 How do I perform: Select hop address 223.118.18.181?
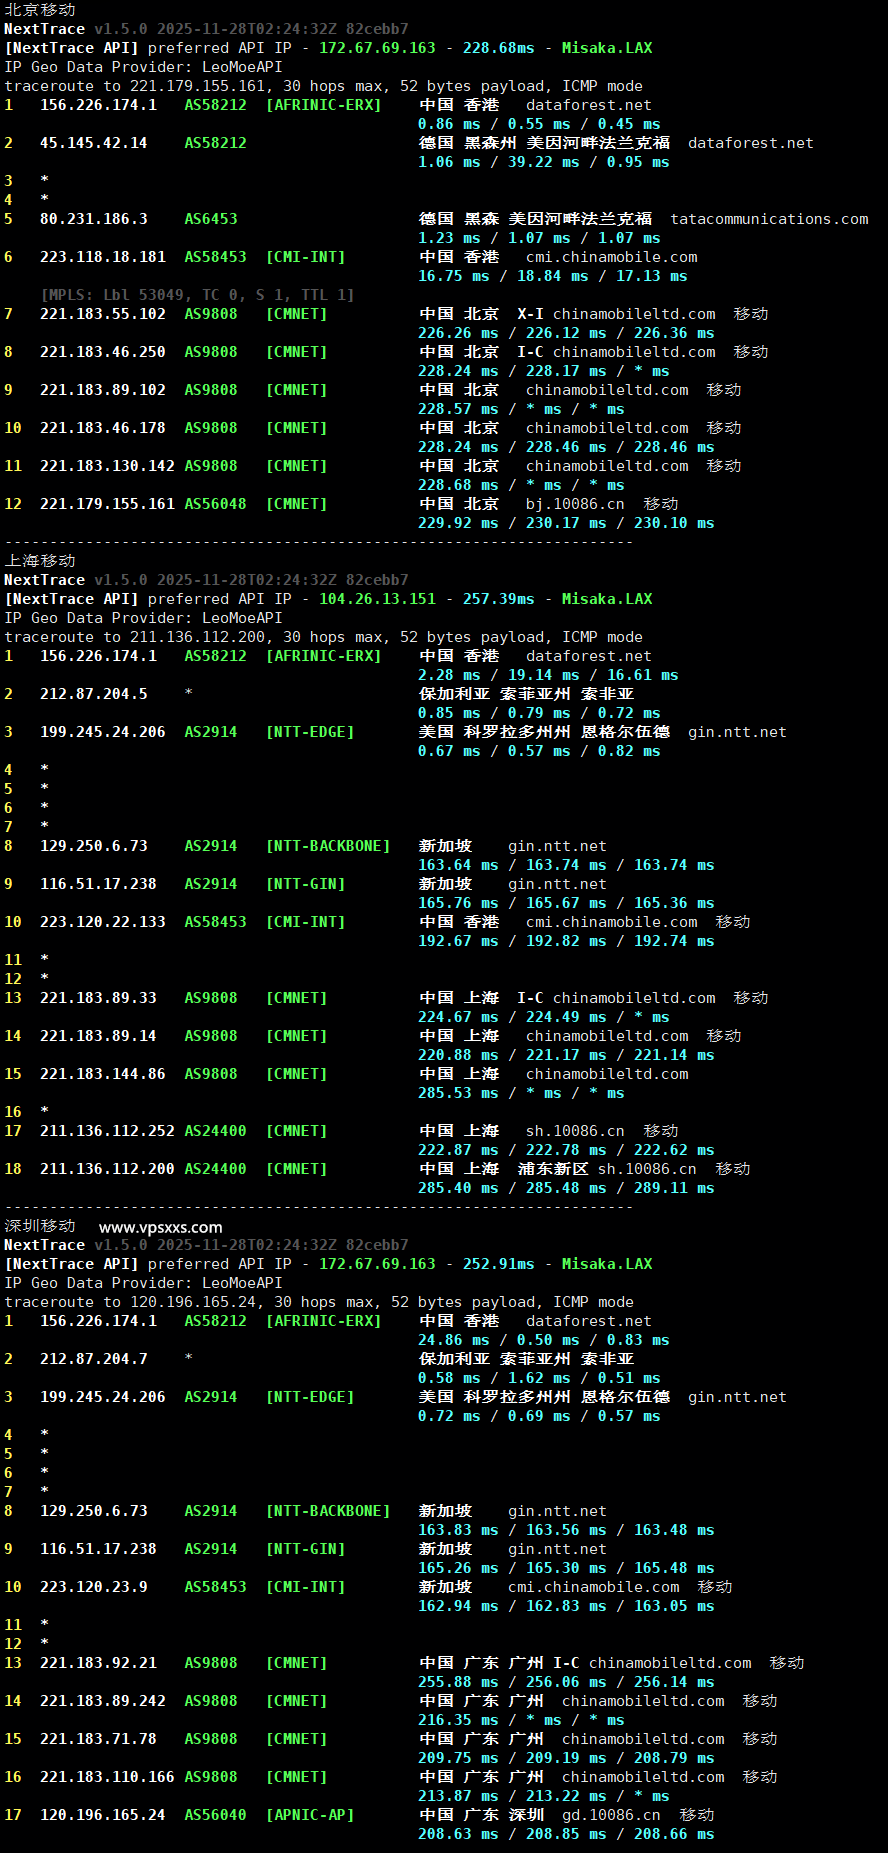[102, 257]
